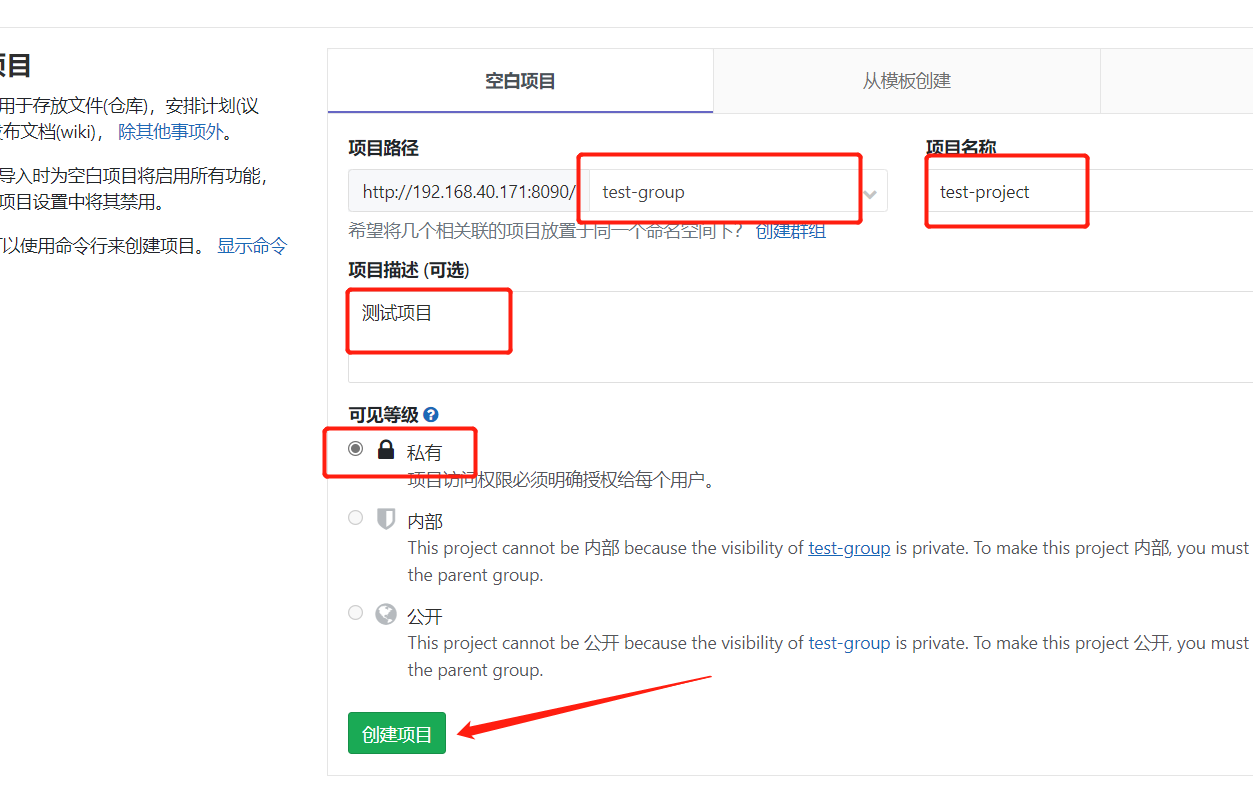Switch to the 从模板创建 tab

(906, 81)
